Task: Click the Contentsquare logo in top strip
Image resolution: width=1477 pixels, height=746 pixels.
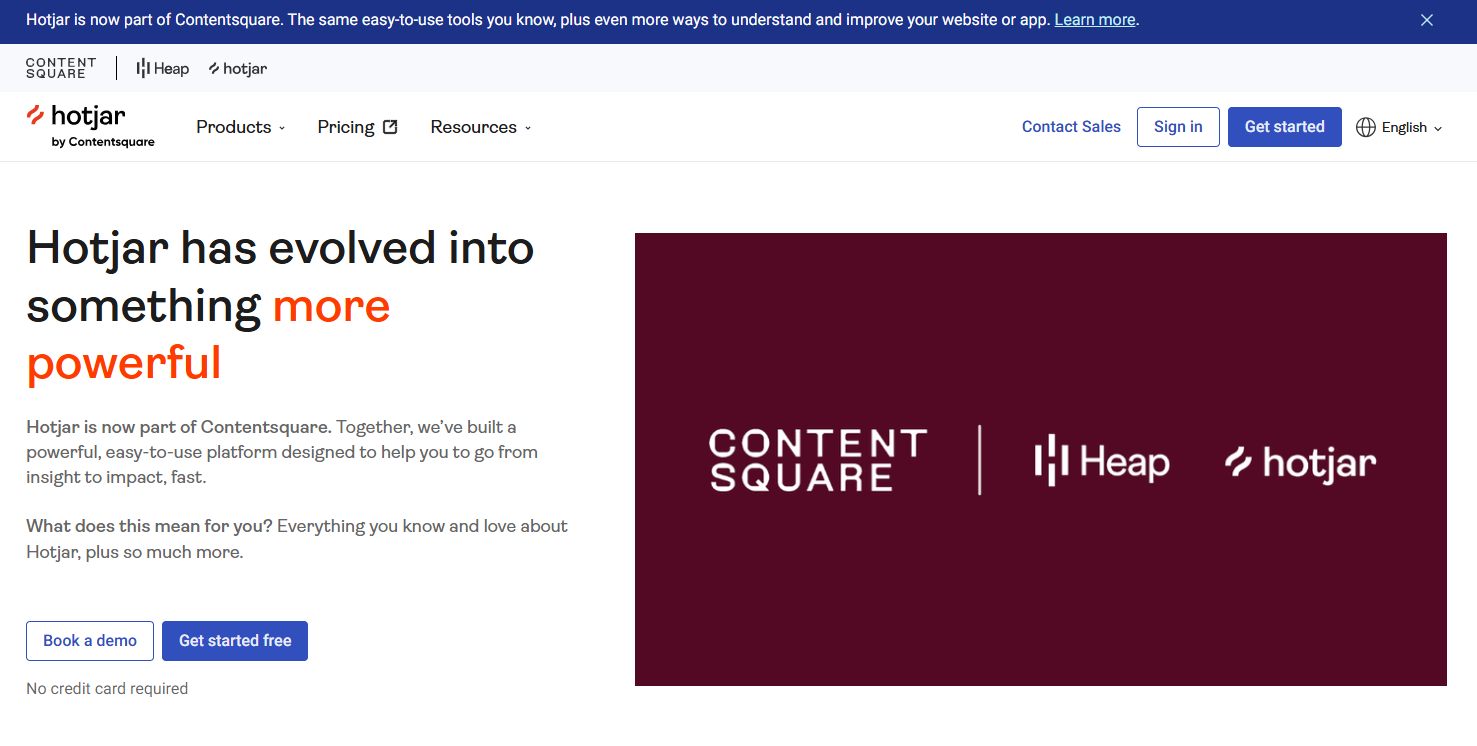Action: (x=61, y=68)
